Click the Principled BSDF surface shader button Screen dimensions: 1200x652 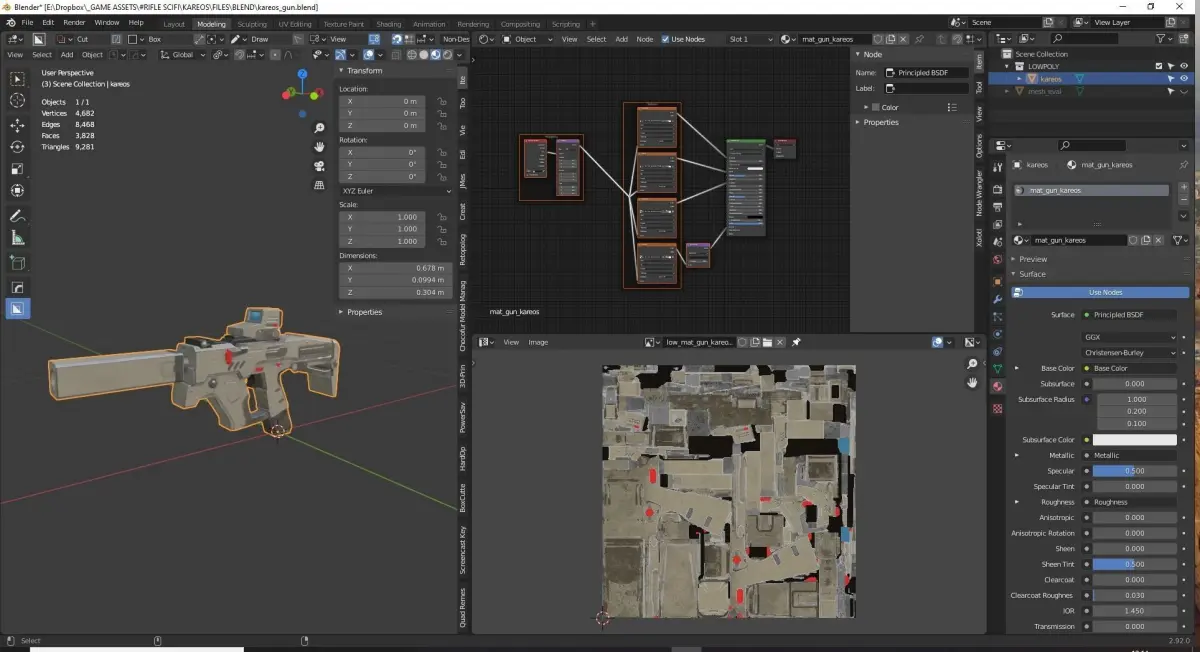[1128, 315]
